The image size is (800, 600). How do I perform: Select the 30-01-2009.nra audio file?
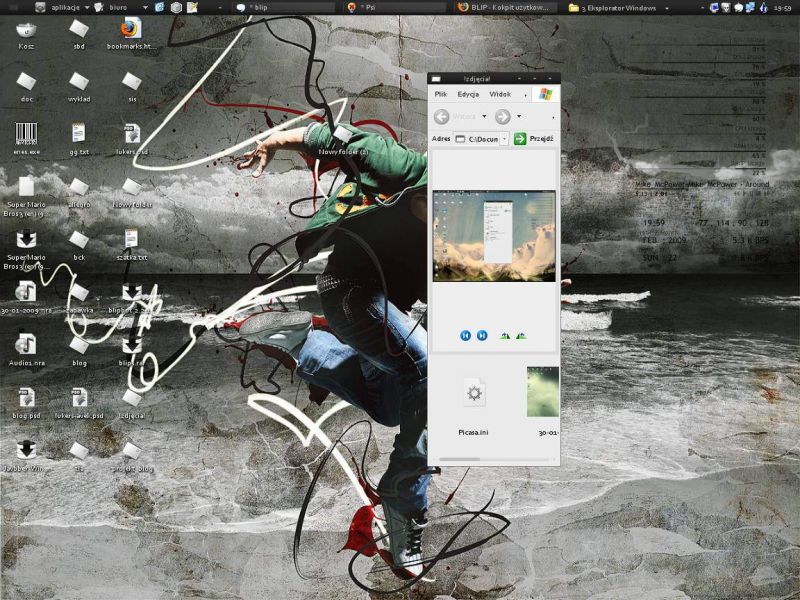pyautogui.click(x=26, y=291)
